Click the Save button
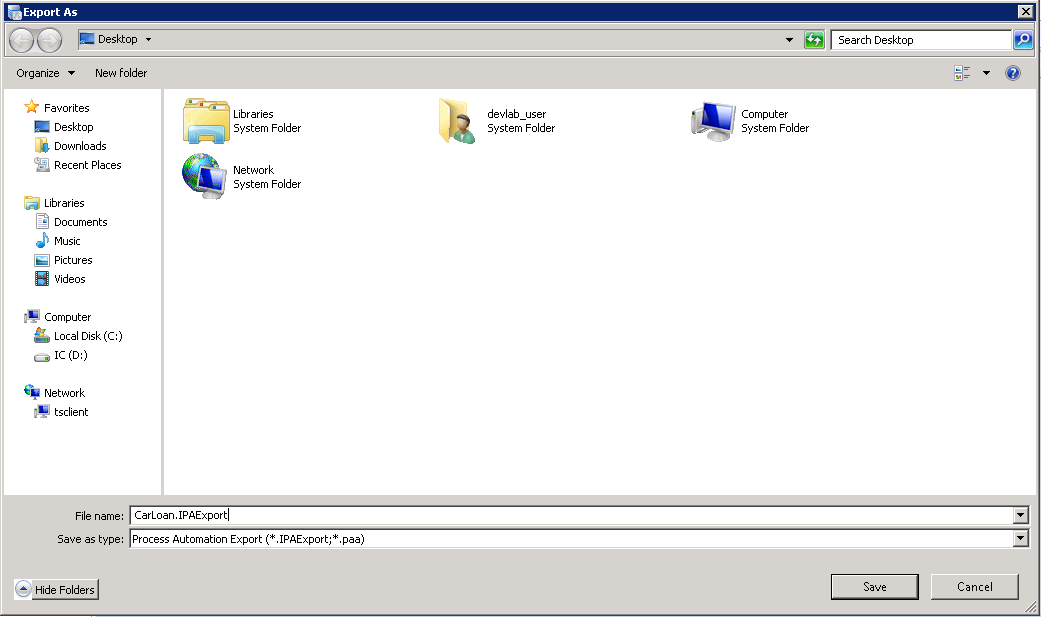The height and width of the screenshot is (617, 1041). (874, 587)
